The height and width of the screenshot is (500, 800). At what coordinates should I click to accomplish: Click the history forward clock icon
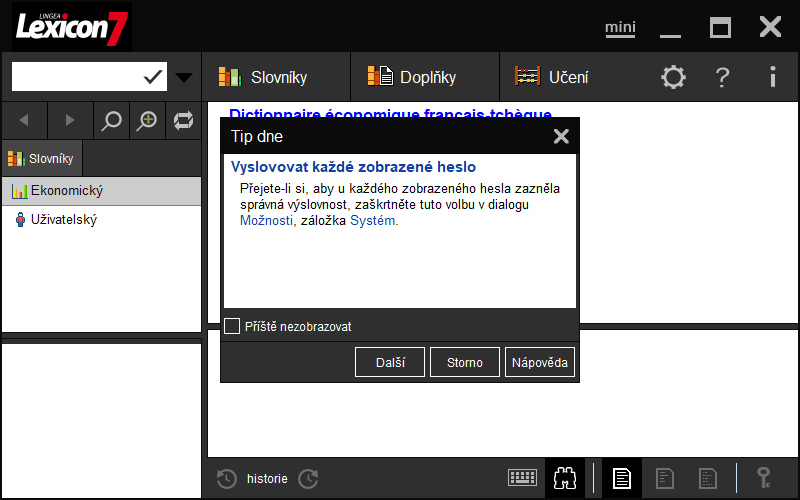[x=308, y=479]
